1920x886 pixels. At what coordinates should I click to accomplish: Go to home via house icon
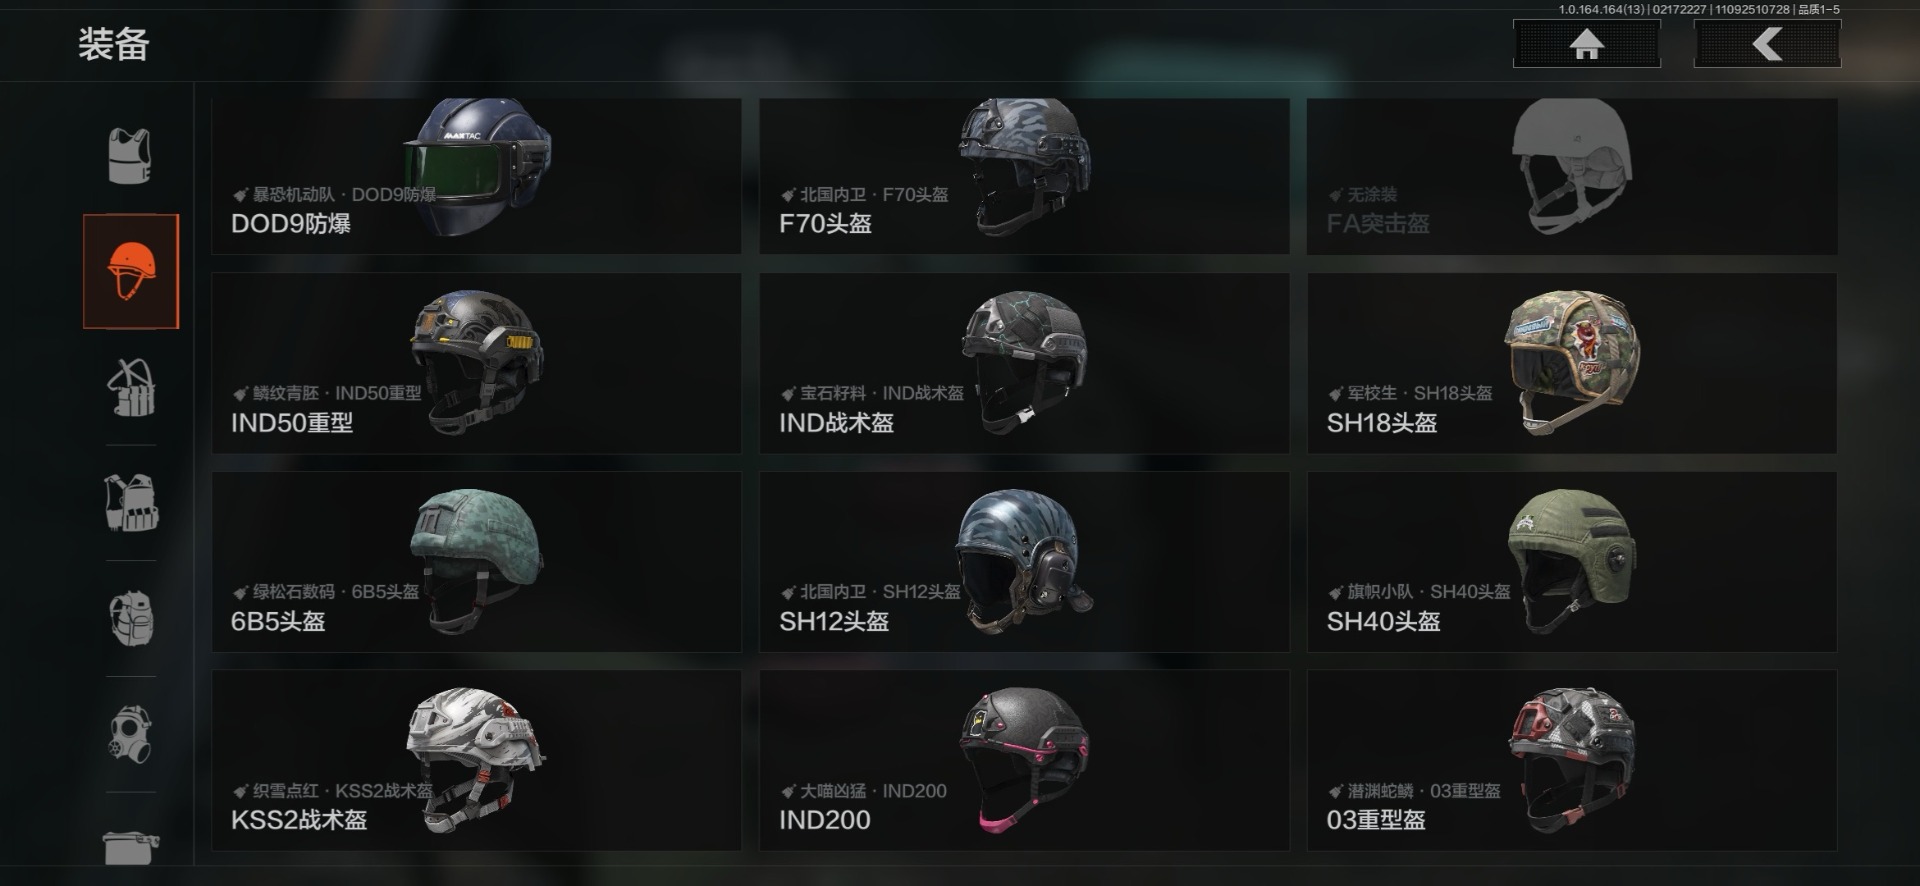coord(1587,44)
